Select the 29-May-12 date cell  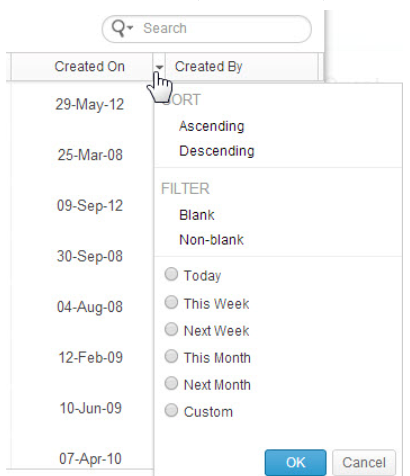pos(90,104)
